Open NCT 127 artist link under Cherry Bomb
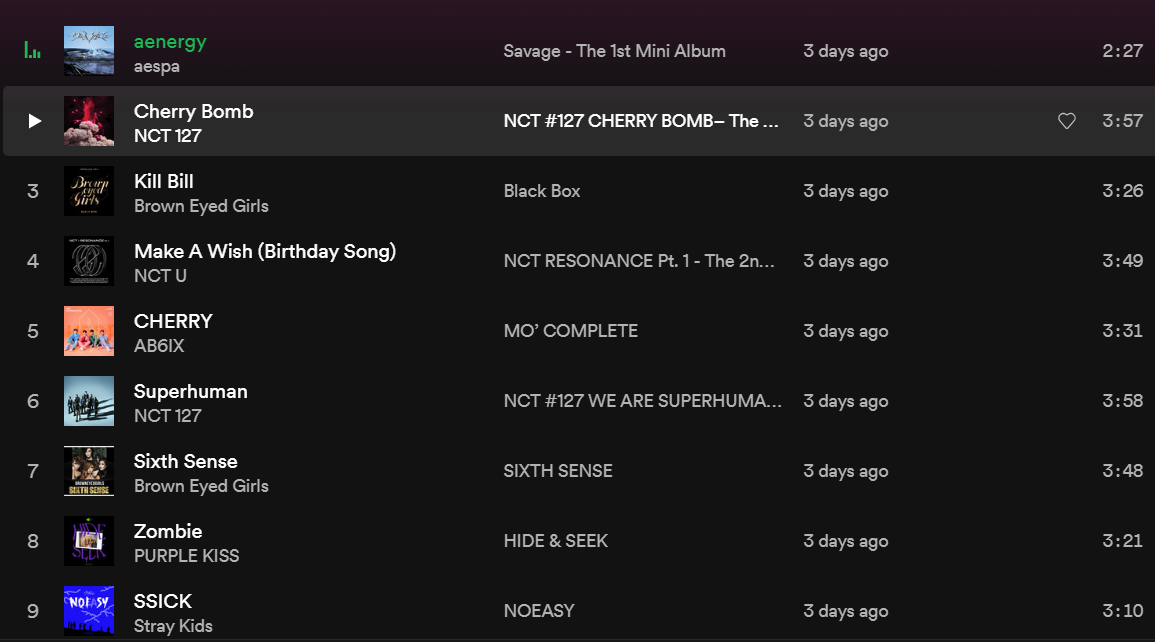This screenshot has height=642, width=1155. coord(168,135)
